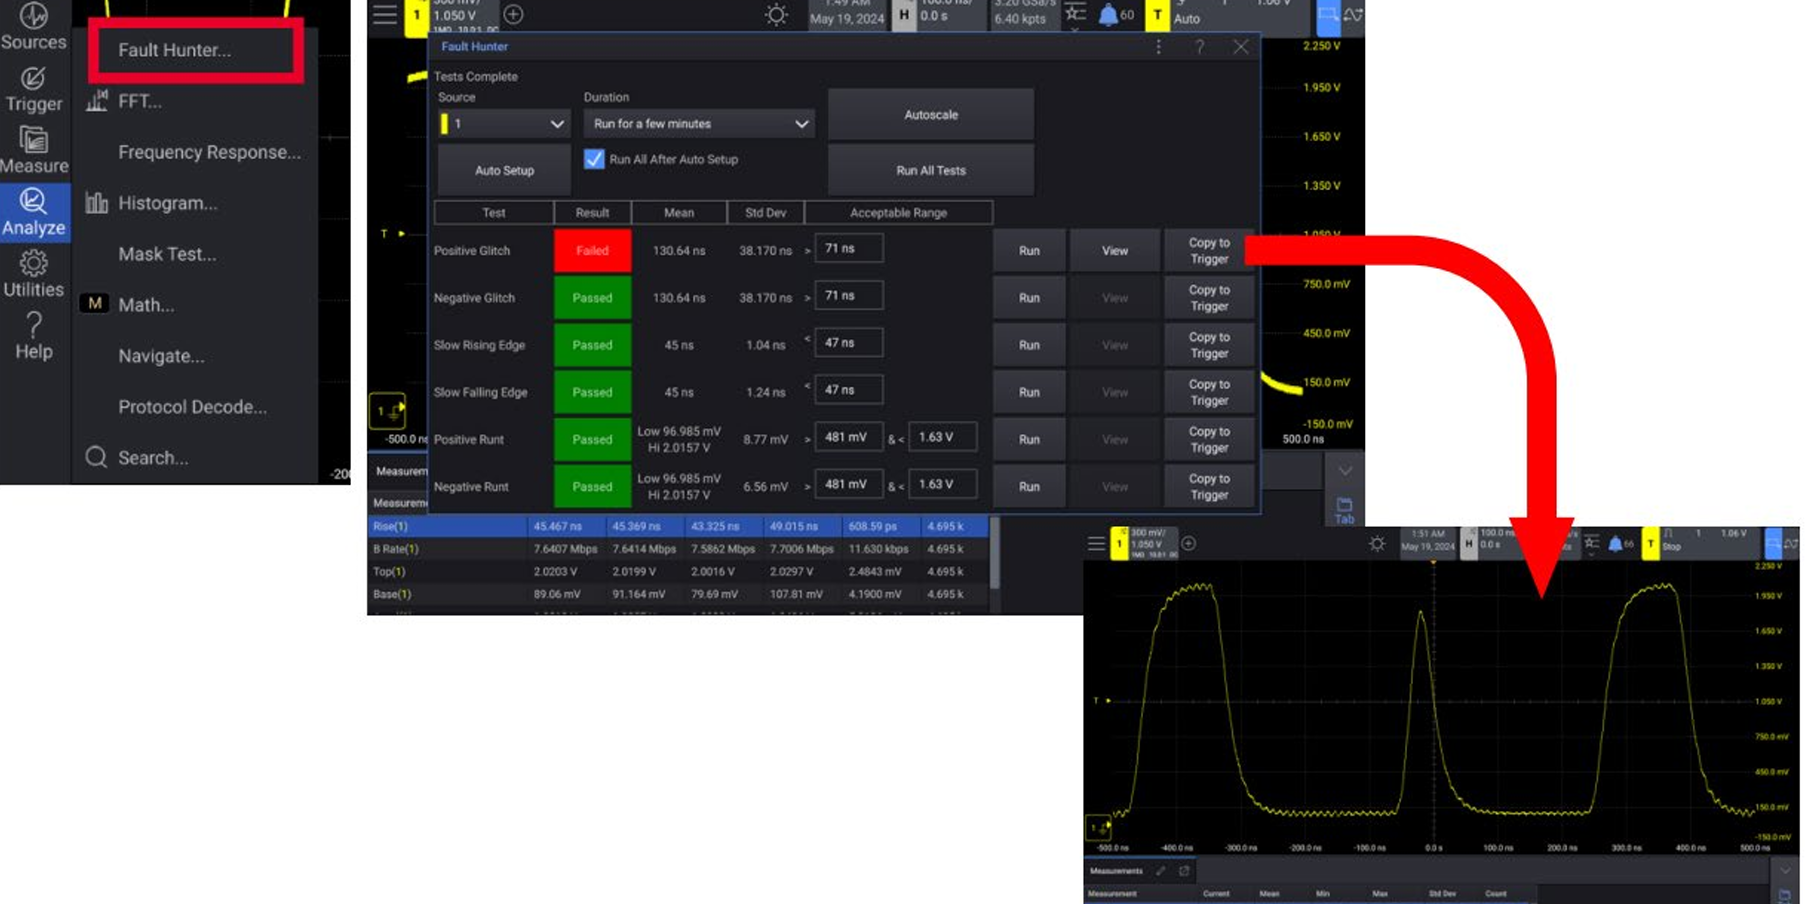Click the add channel plus icon
The height and width of the screenshot is (904, 1805).
click(513, 14)
